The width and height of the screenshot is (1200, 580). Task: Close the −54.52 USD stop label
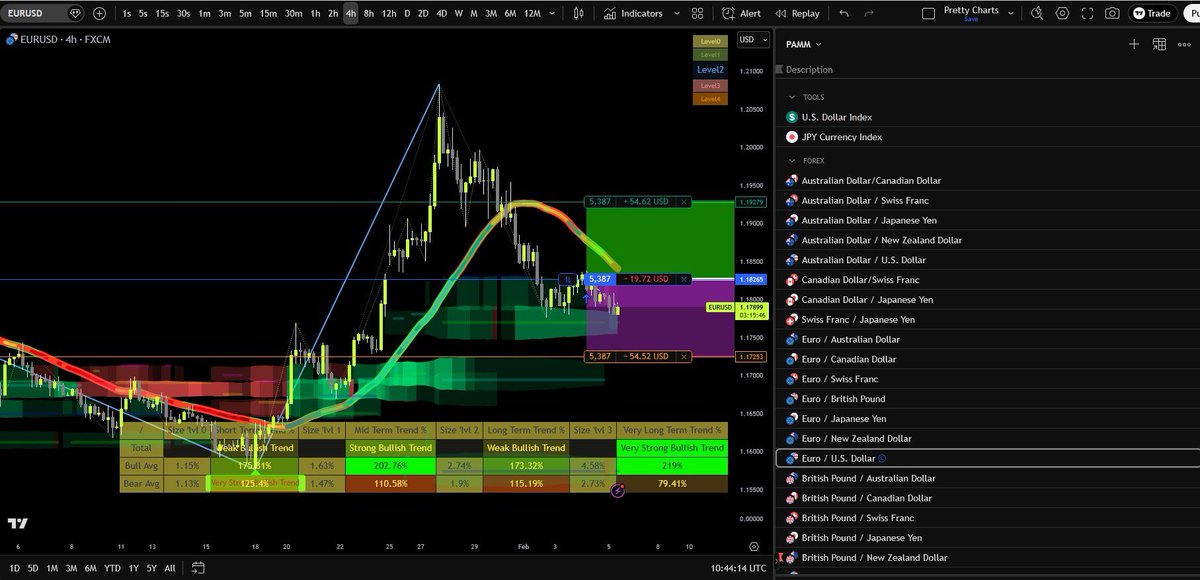tap(684, 356)
